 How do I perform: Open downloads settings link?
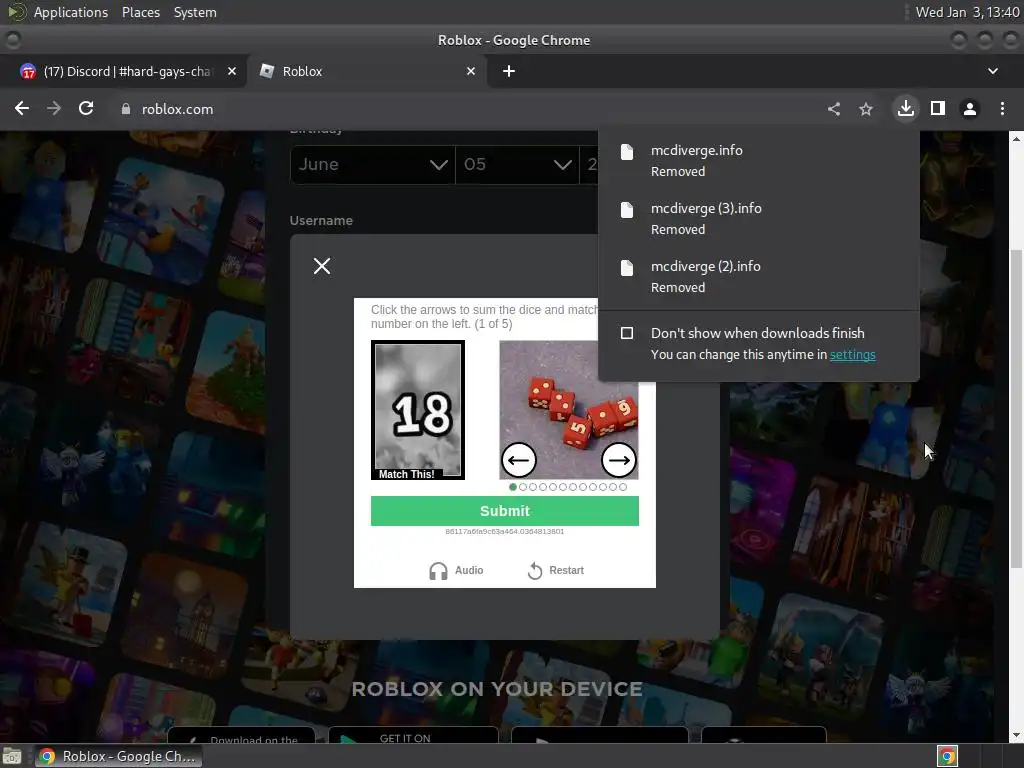[x=852, y=355]
